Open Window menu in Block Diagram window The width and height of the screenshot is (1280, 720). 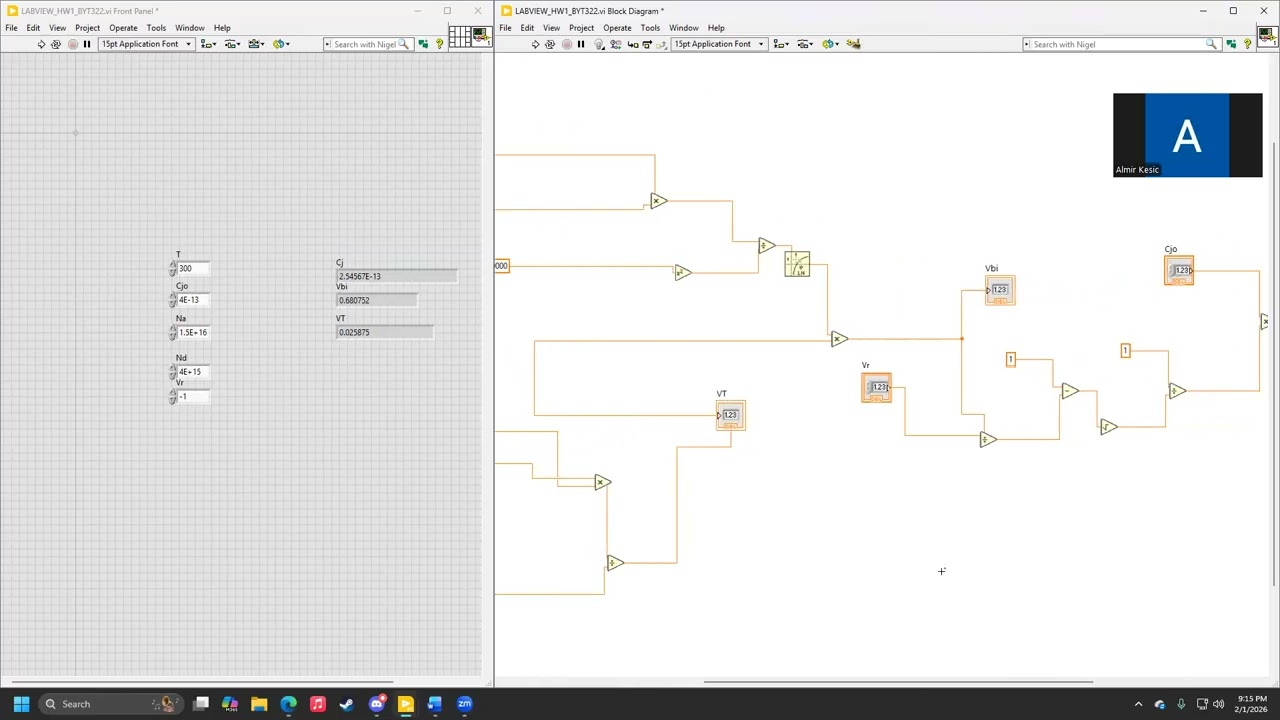click(x=683, y=28)
